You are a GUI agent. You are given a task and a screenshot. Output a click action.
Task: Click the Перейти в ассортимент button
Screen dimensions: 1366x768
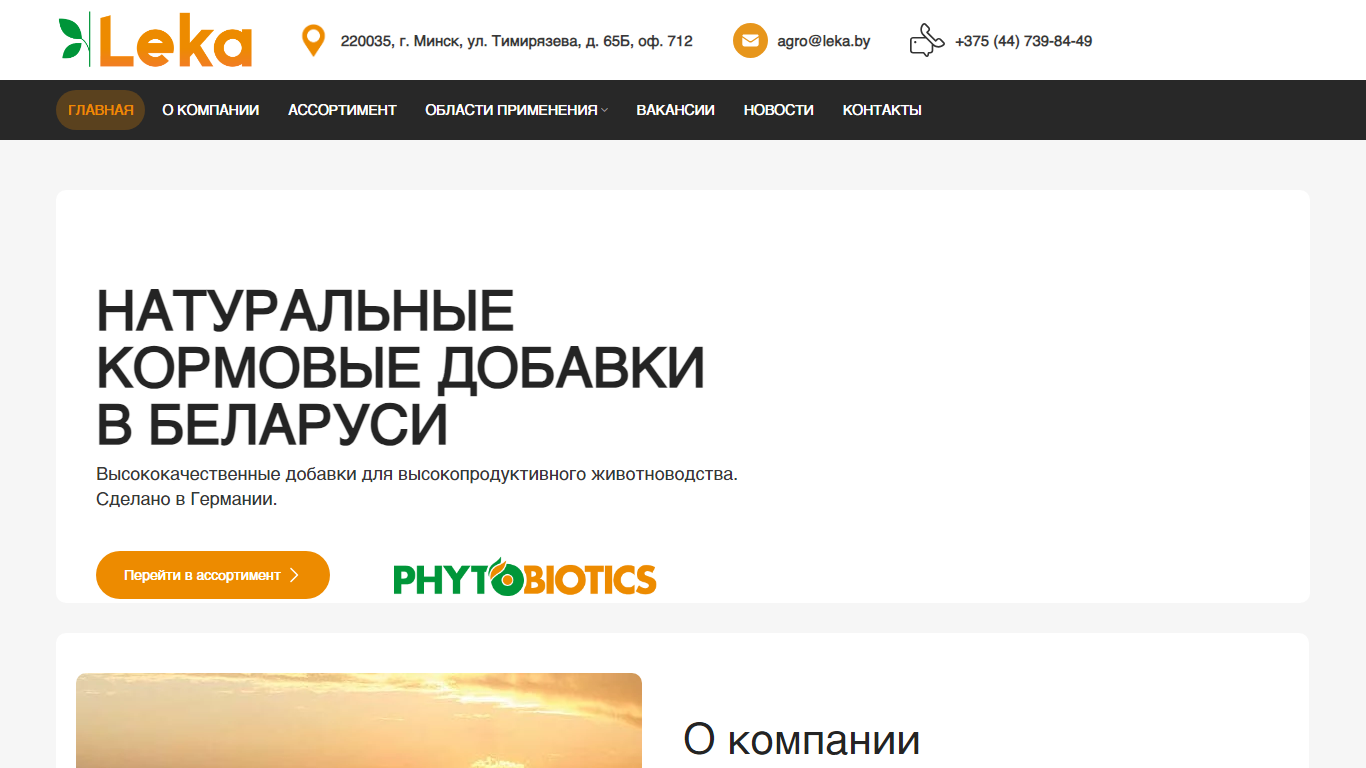(x=213, y=575)
